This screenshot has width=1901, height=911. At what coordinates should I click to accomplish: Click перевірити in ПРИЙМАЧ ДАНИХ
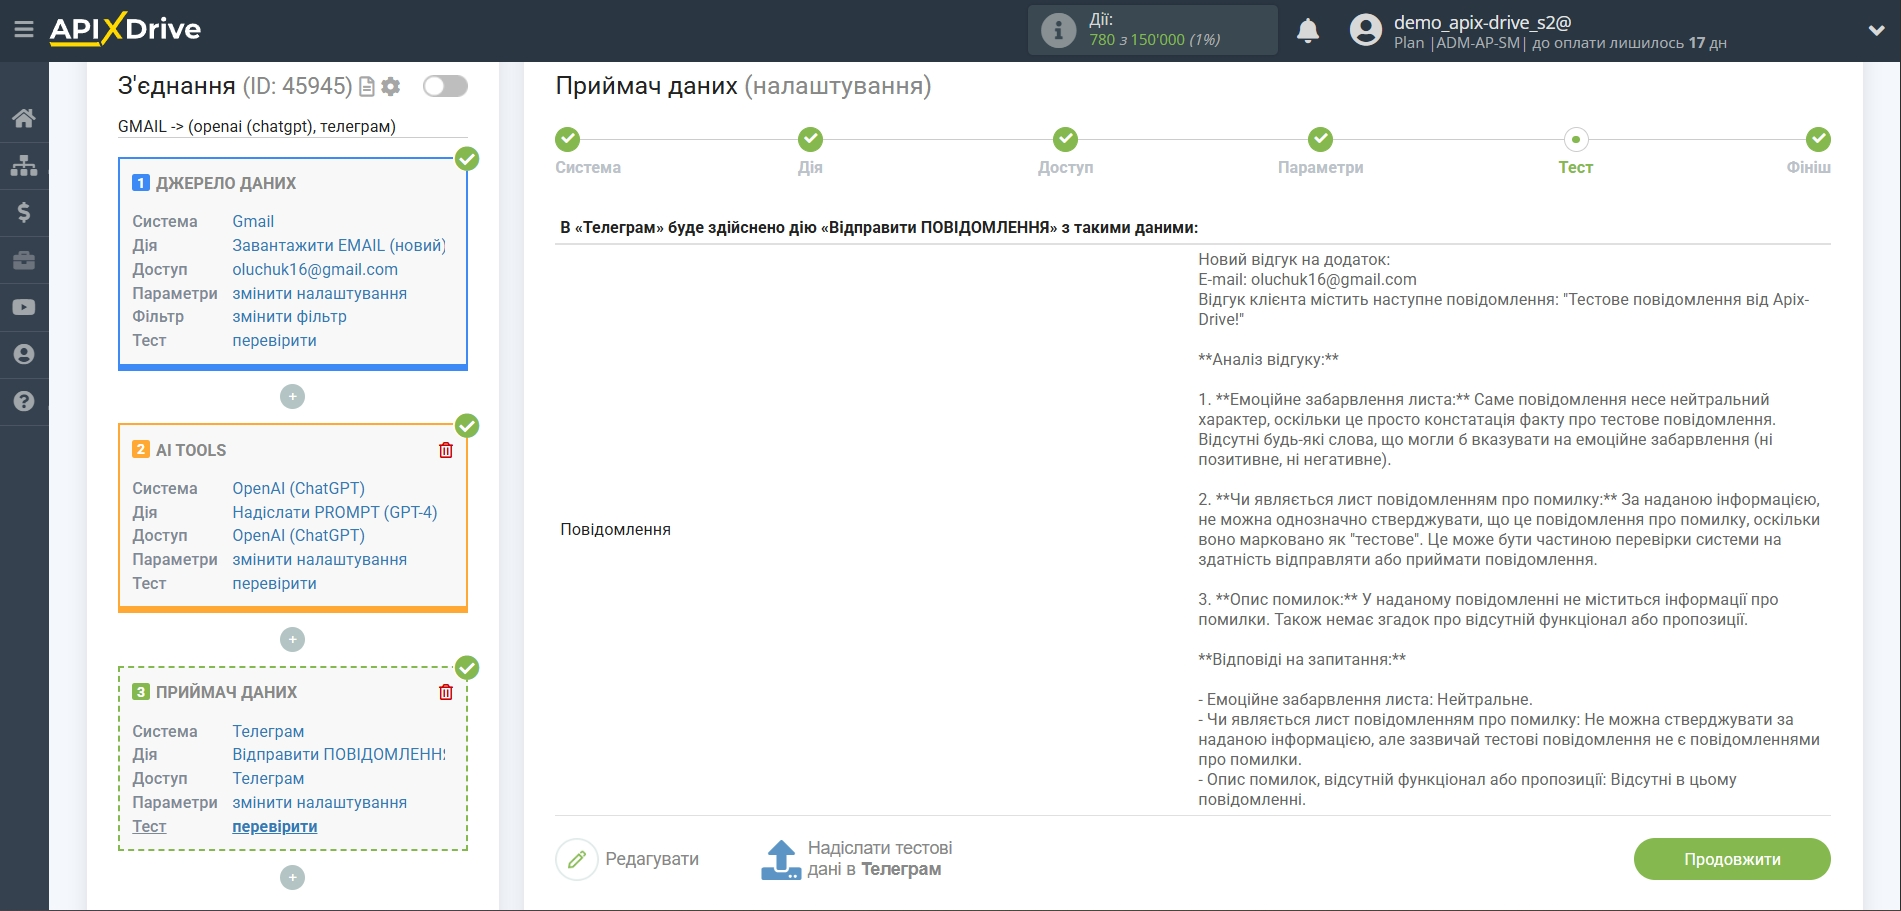click(275, 827)
